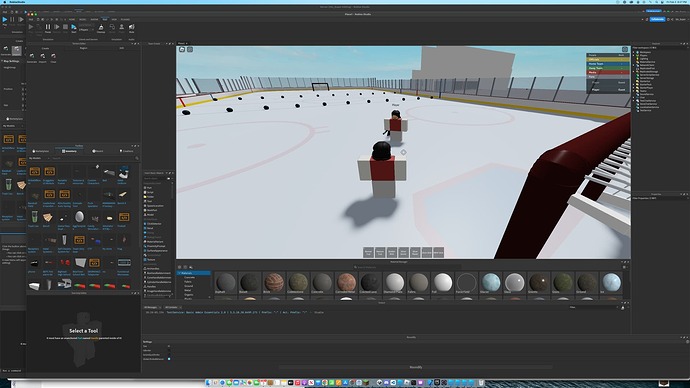Select Players in the Explorer tree

643,55
